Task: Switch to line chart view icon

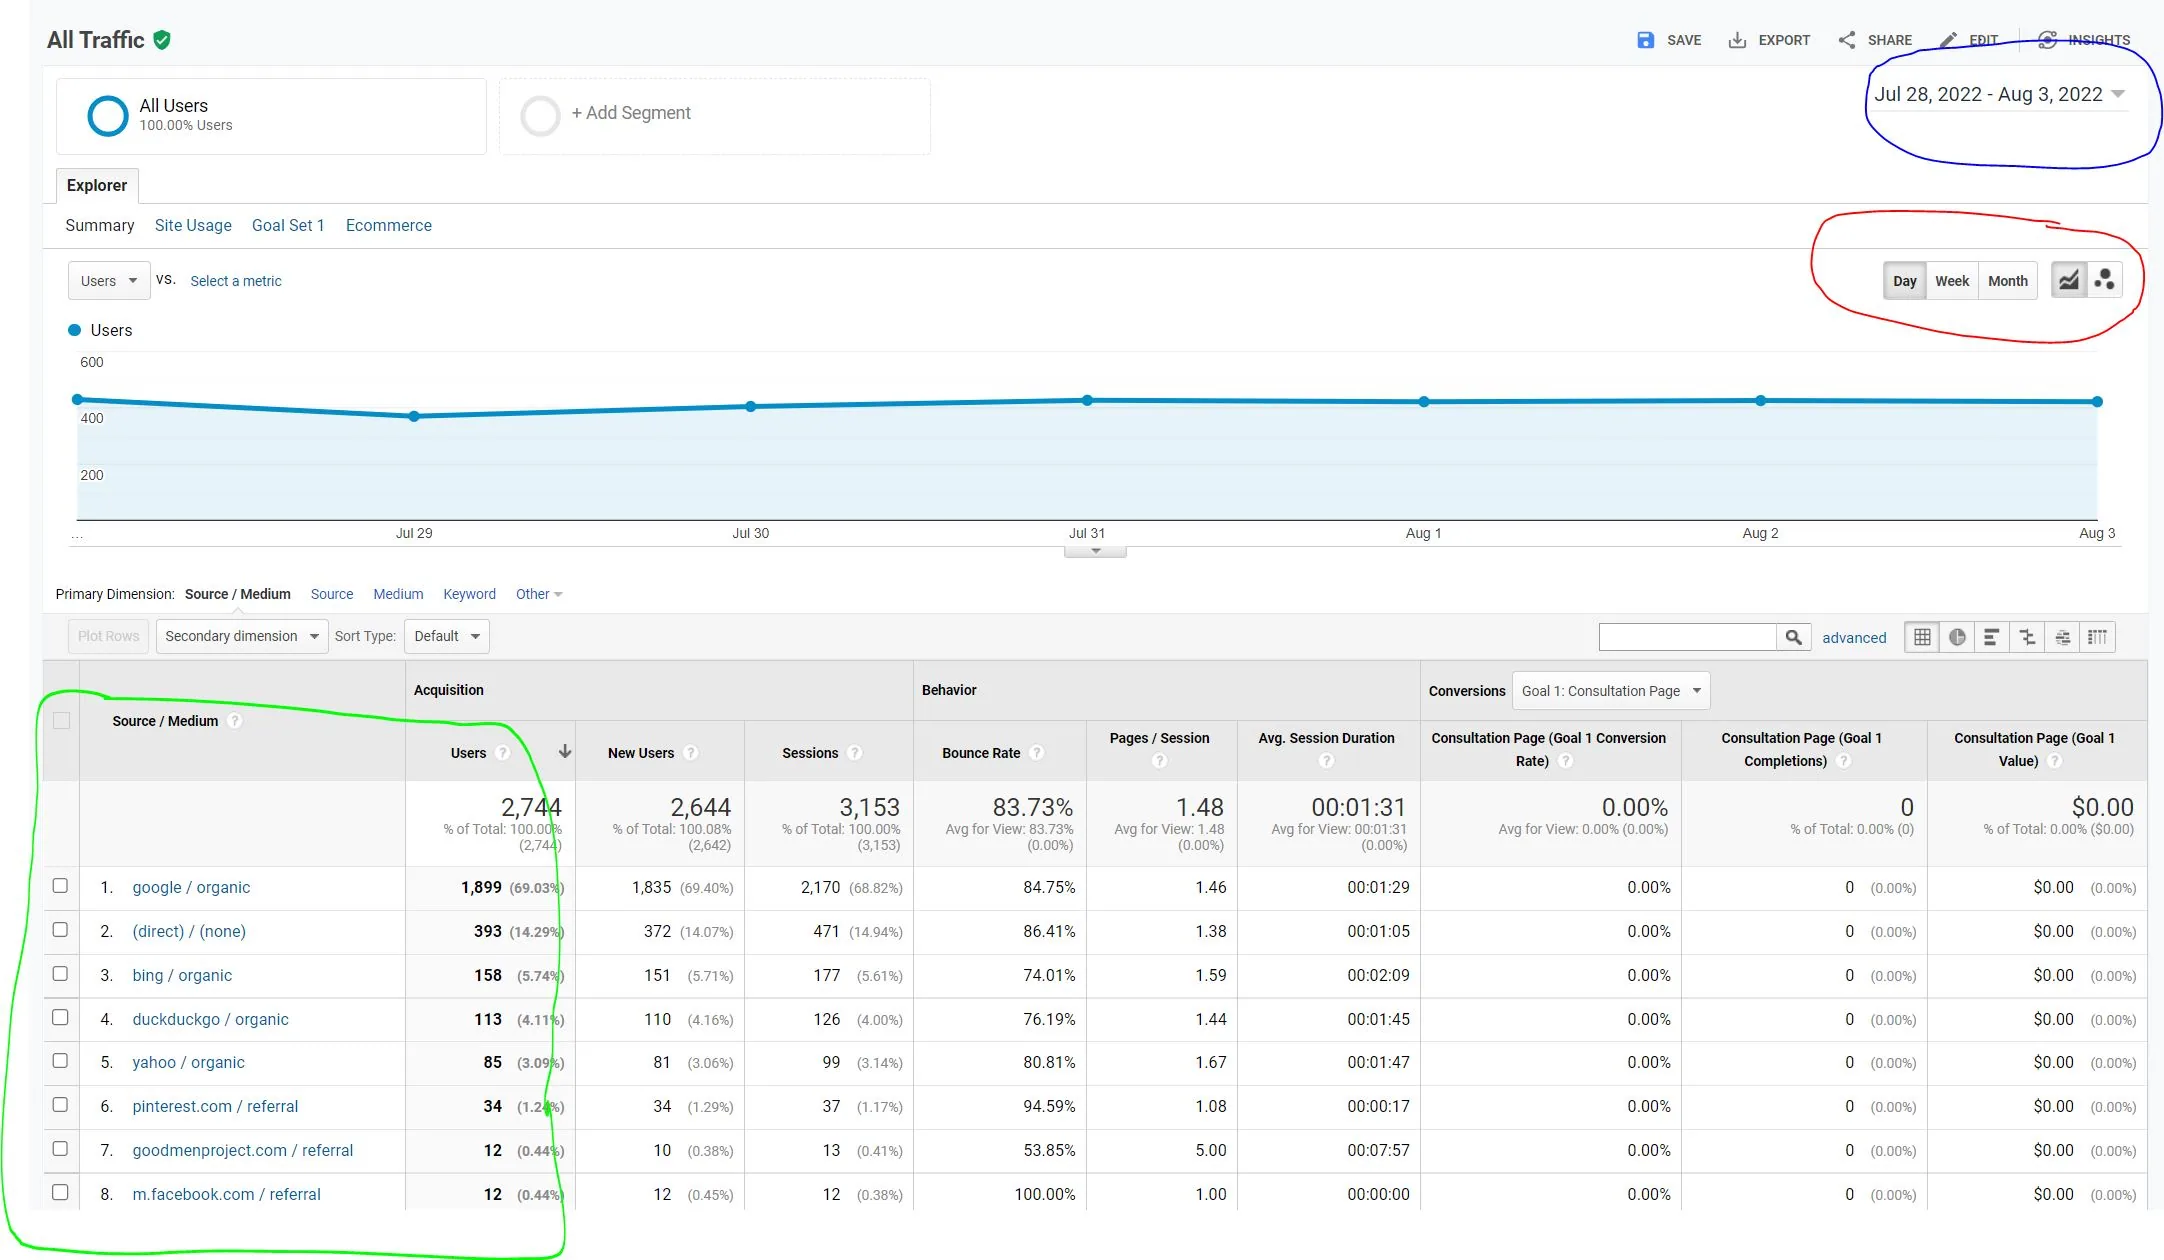Action: (x=2068, y=281)
